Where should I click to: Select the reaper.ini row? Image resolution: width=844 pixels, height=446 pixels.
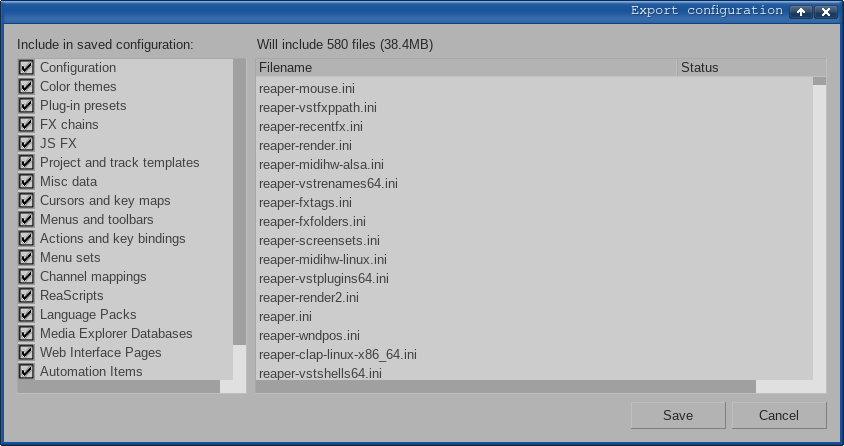point(534,316)
